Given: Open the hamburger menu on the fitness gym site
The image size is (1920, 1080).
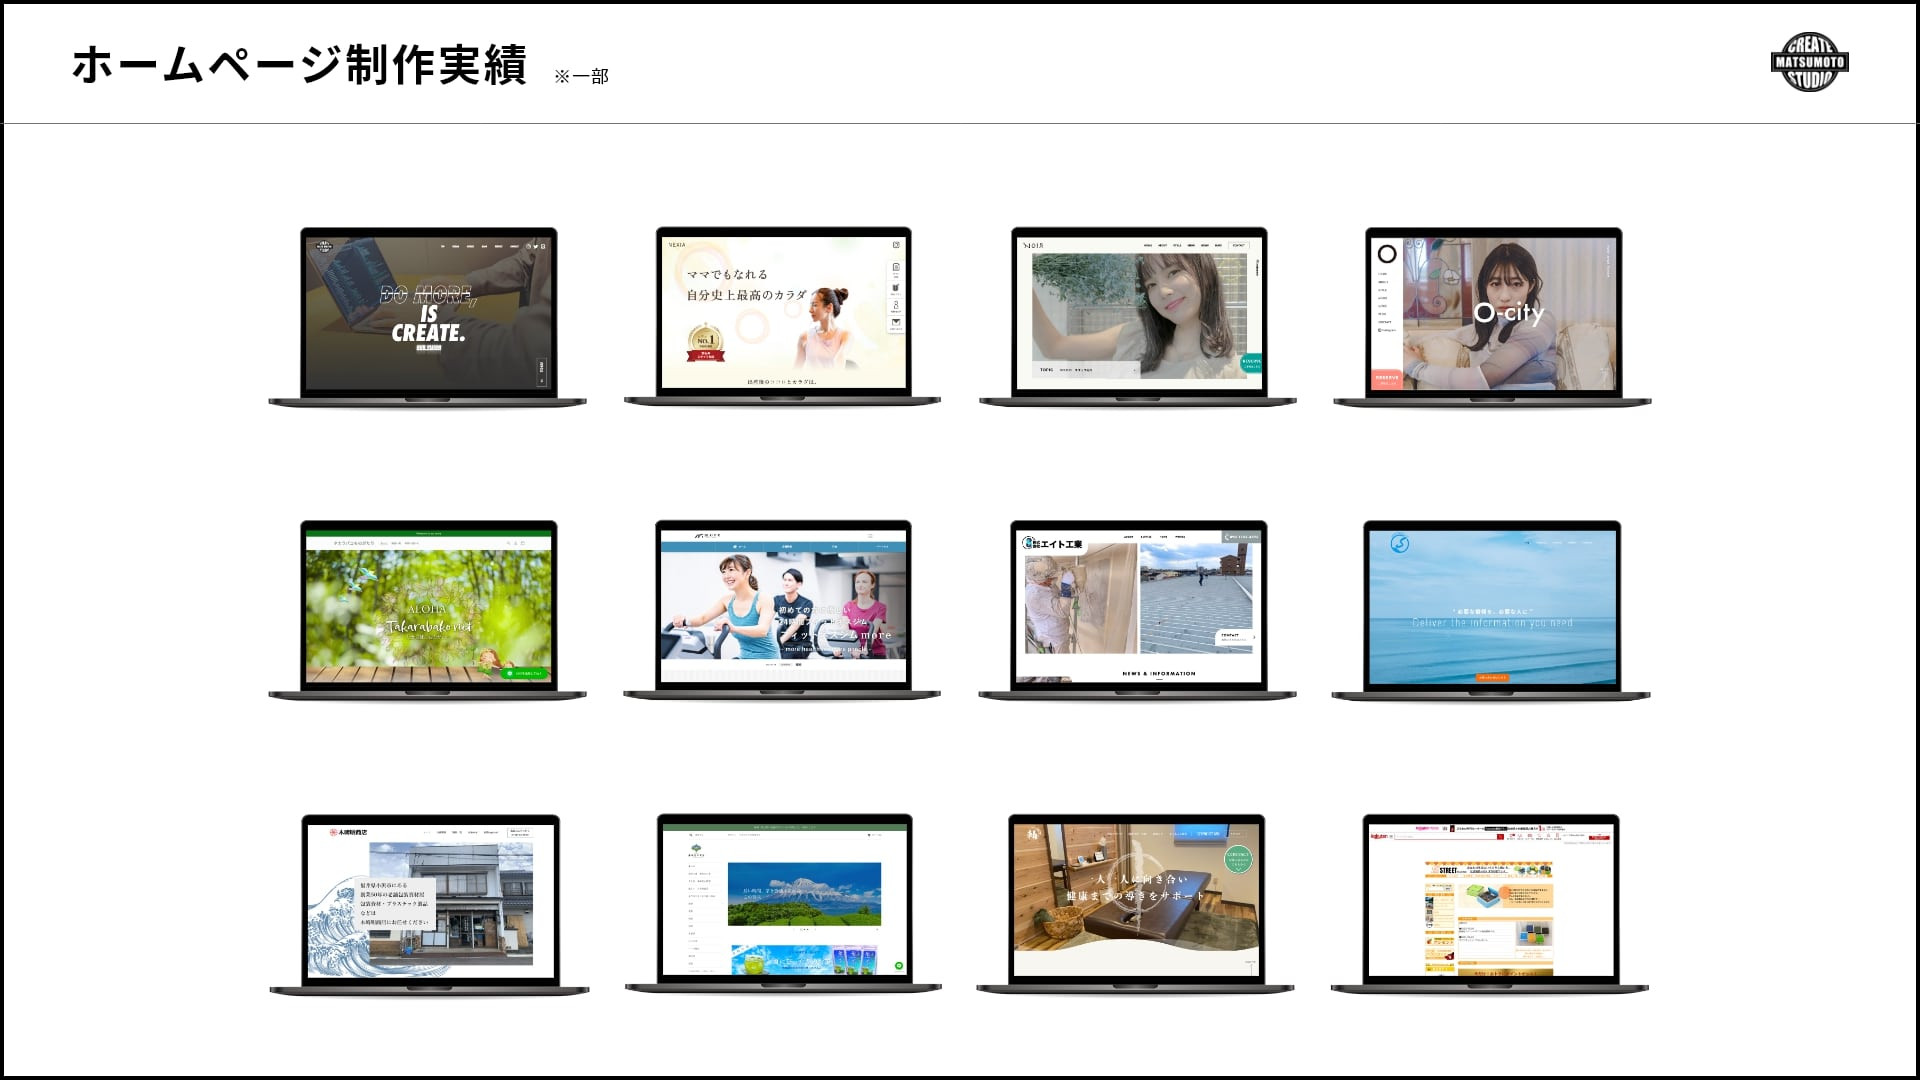Looking at the screenshot, I should pyautogui.click(x=870, y=536).
